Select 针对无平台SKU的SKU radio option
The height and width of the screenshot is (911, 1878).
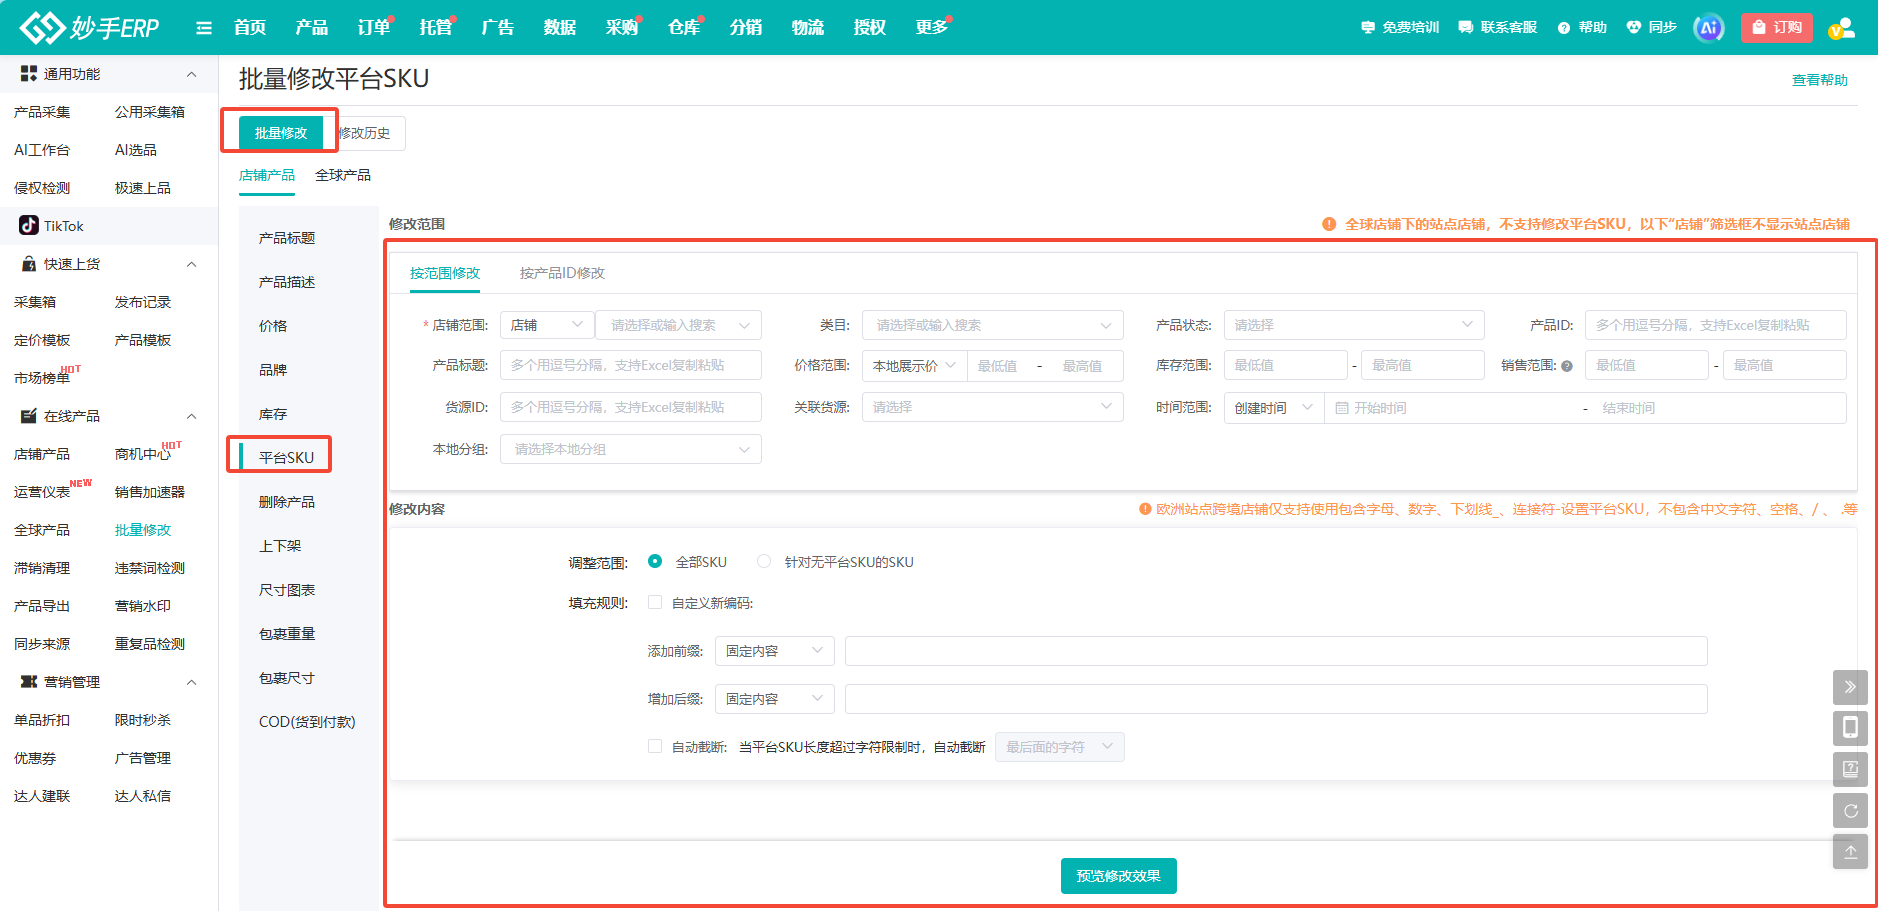(764, 561)
